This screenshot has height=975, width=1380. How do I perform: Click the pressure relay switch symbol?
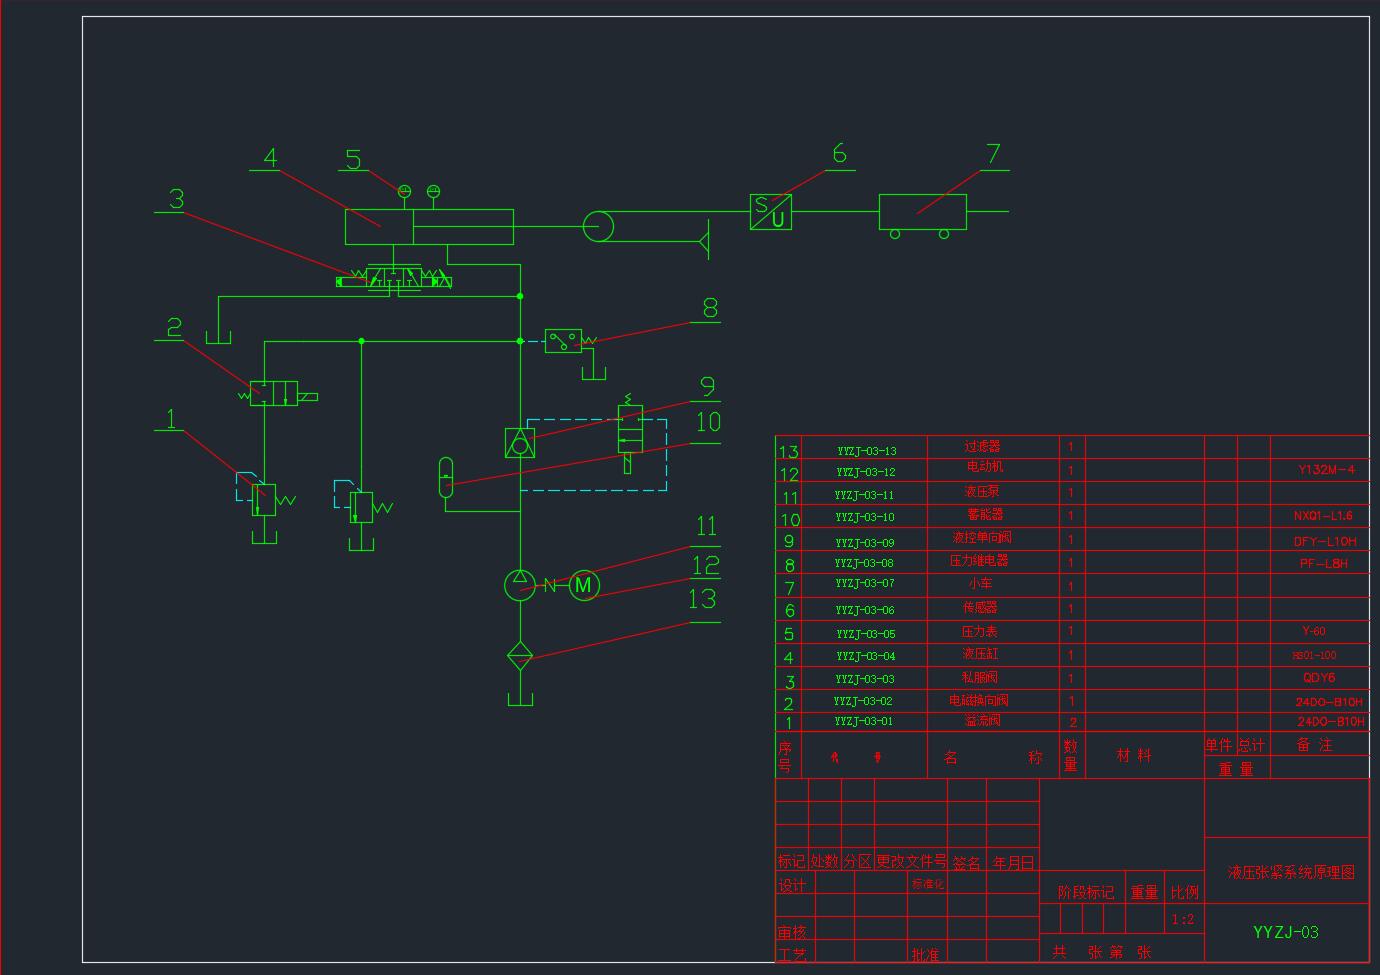point(564,341)
